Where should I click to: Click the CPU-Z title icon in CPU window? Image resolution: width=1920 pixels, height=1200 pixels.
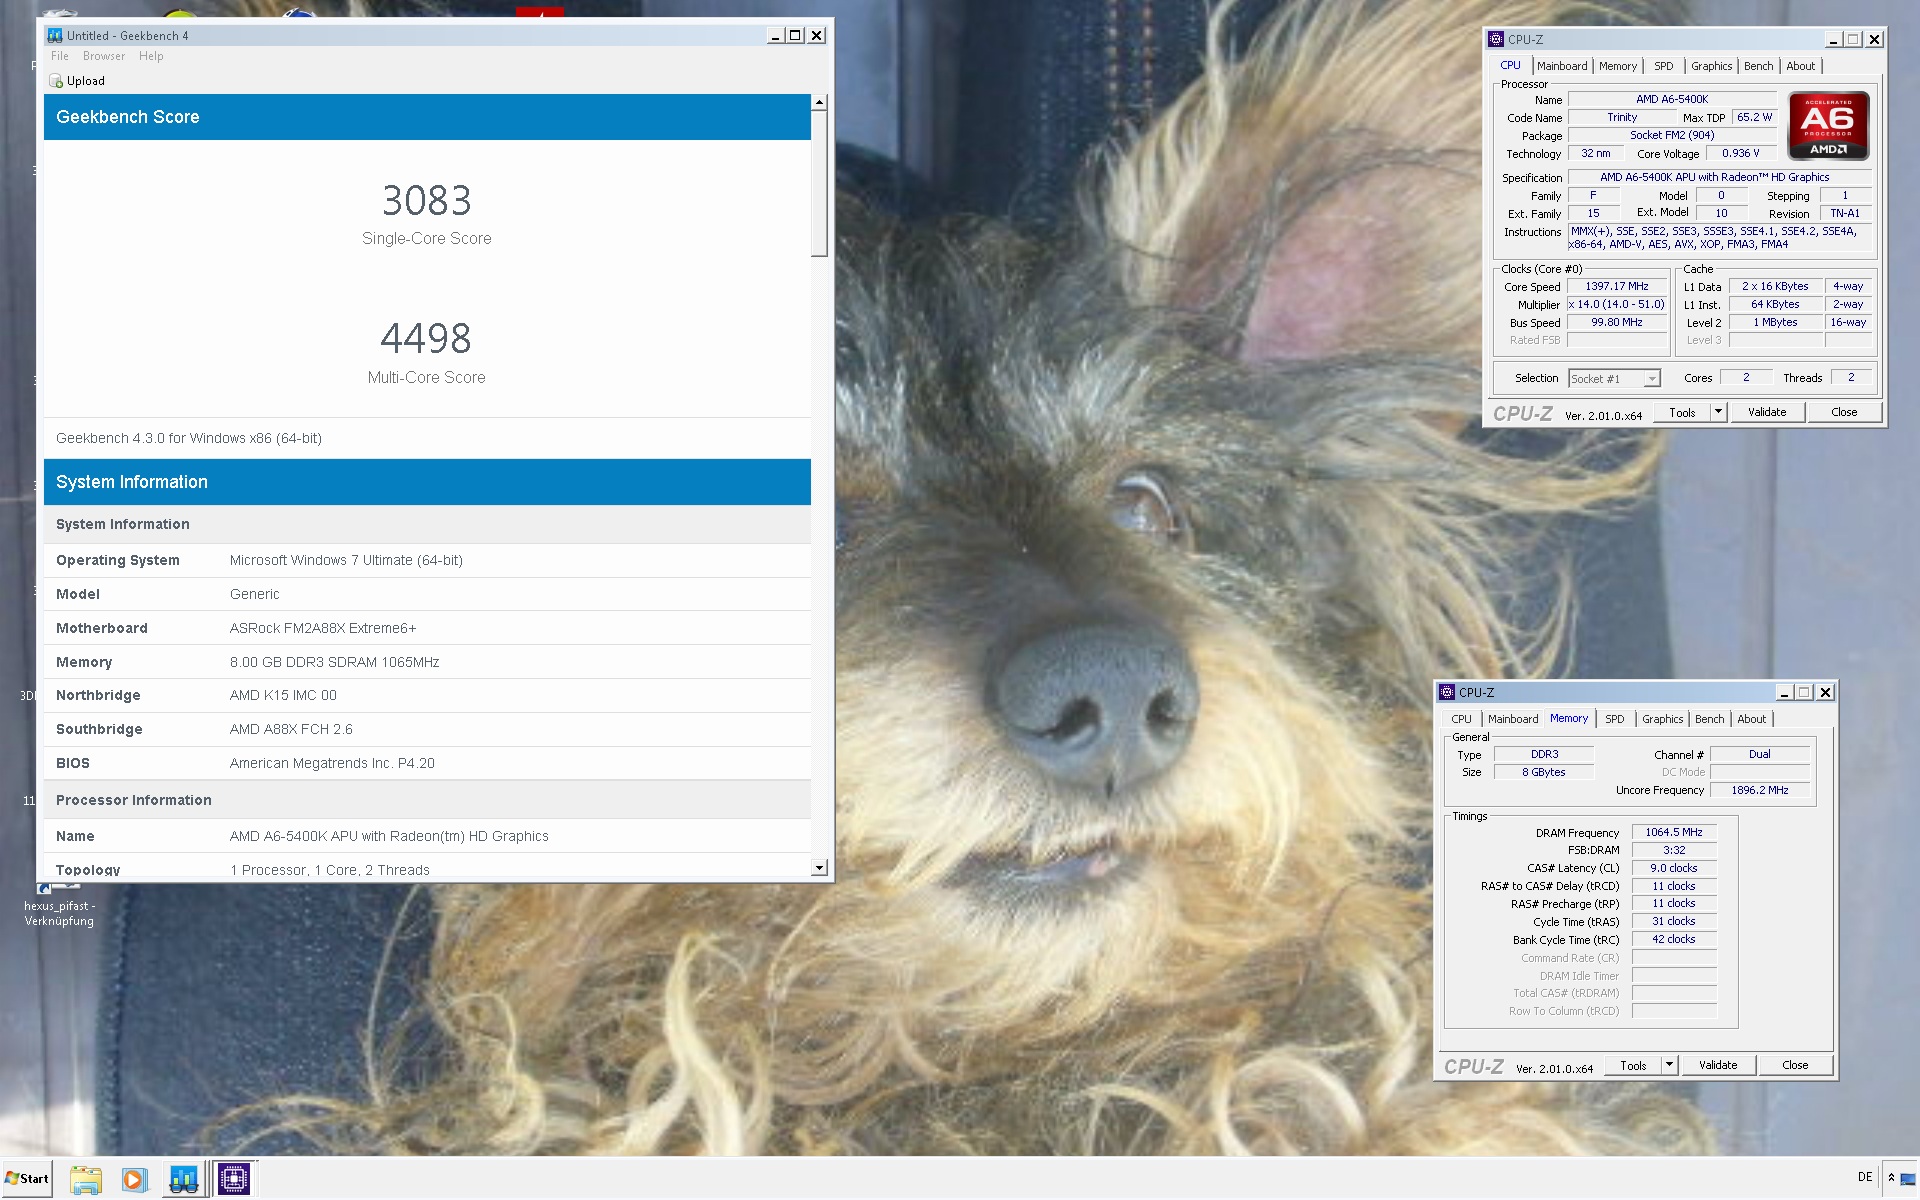click(1496, 39)
